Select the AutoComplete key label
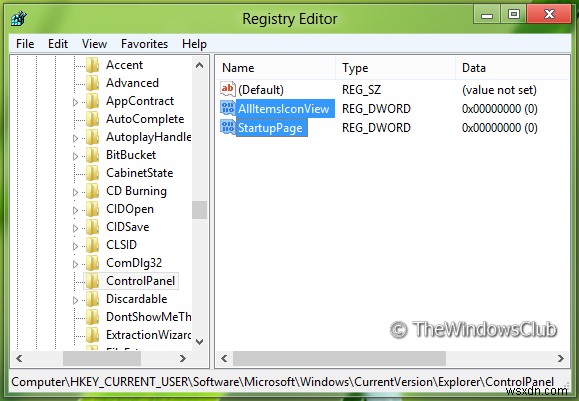579x401 pixels. (145, 119)
